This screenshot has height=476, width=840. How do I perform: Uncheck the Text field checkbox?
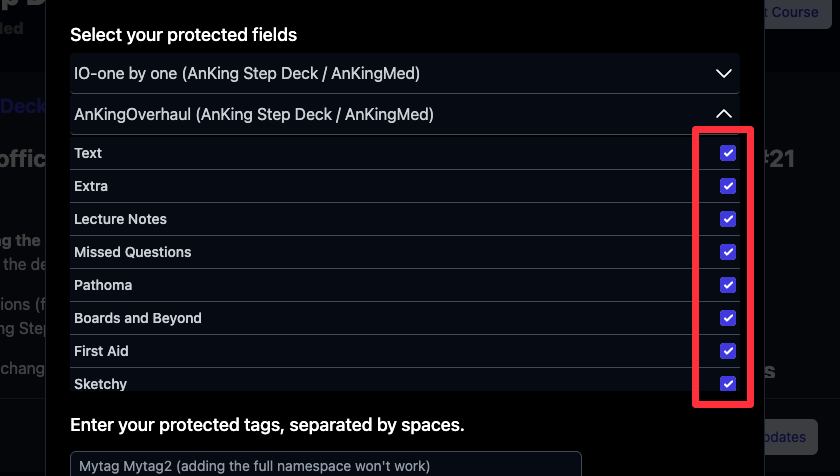click(728, 153)
